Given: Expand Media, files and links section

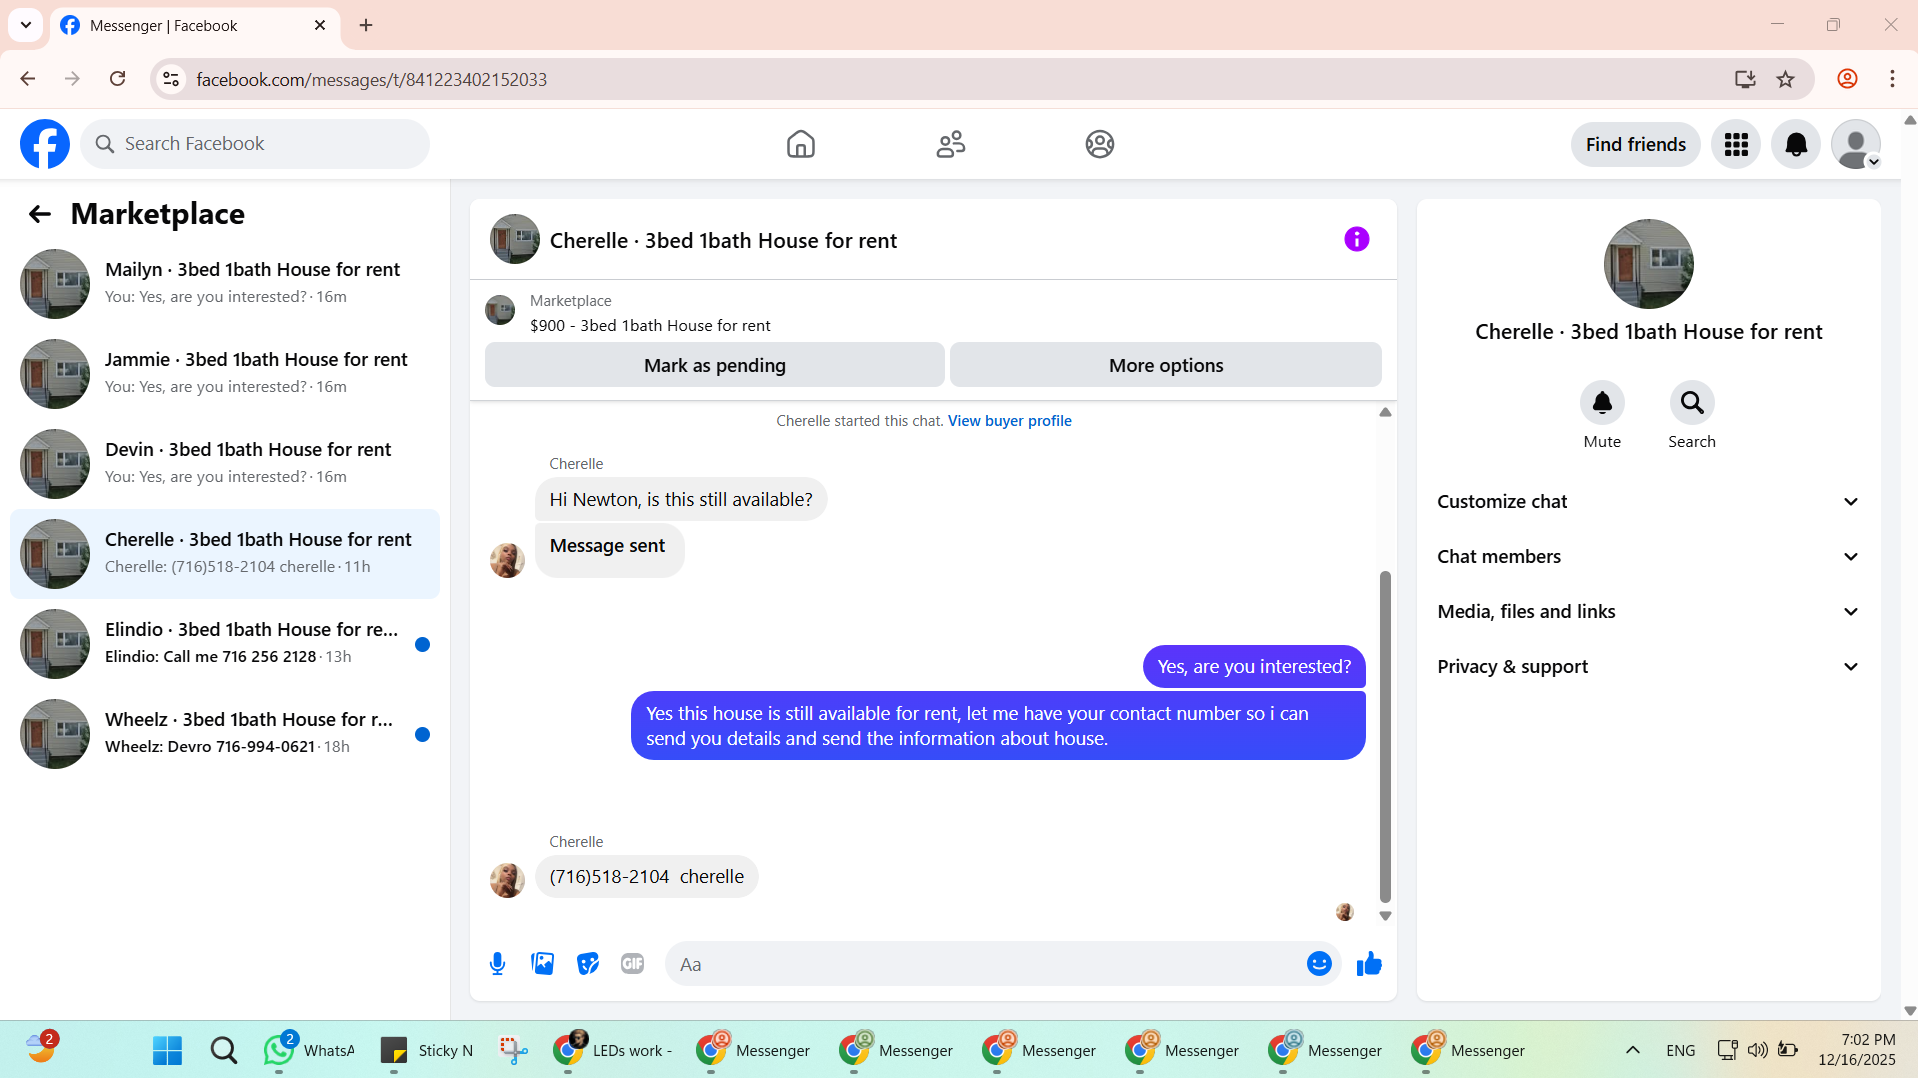Looking at the screenshot, I should [x=1648, y=612].
